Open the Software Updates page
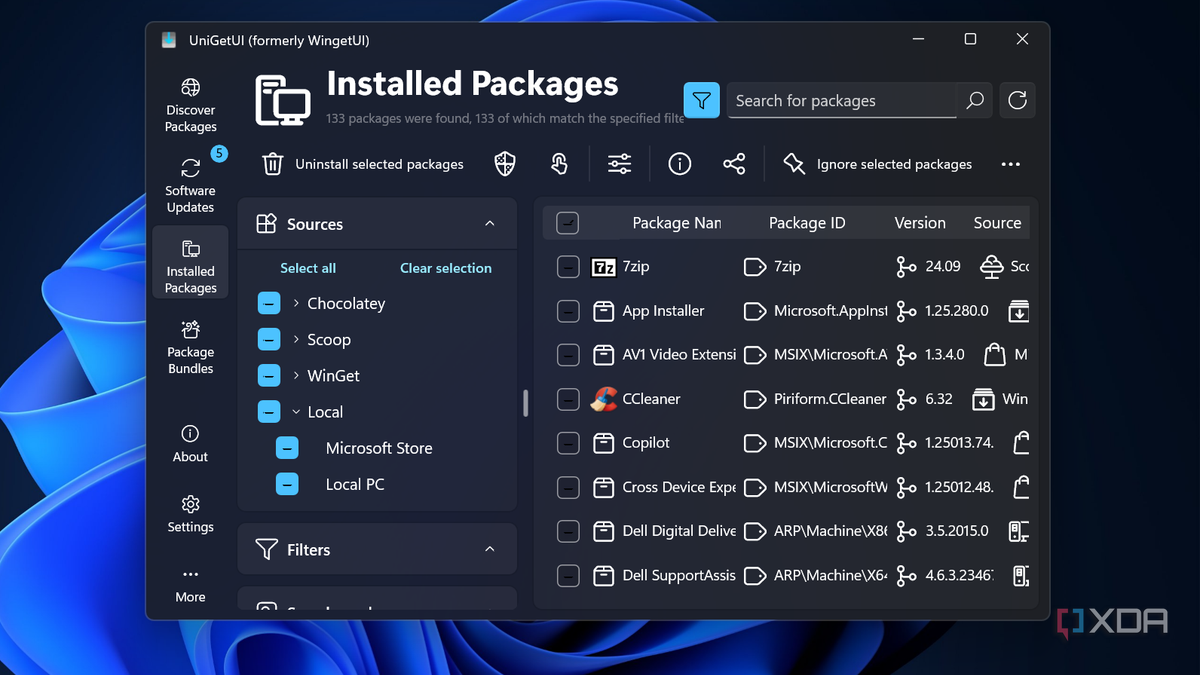 click(190, 185)
